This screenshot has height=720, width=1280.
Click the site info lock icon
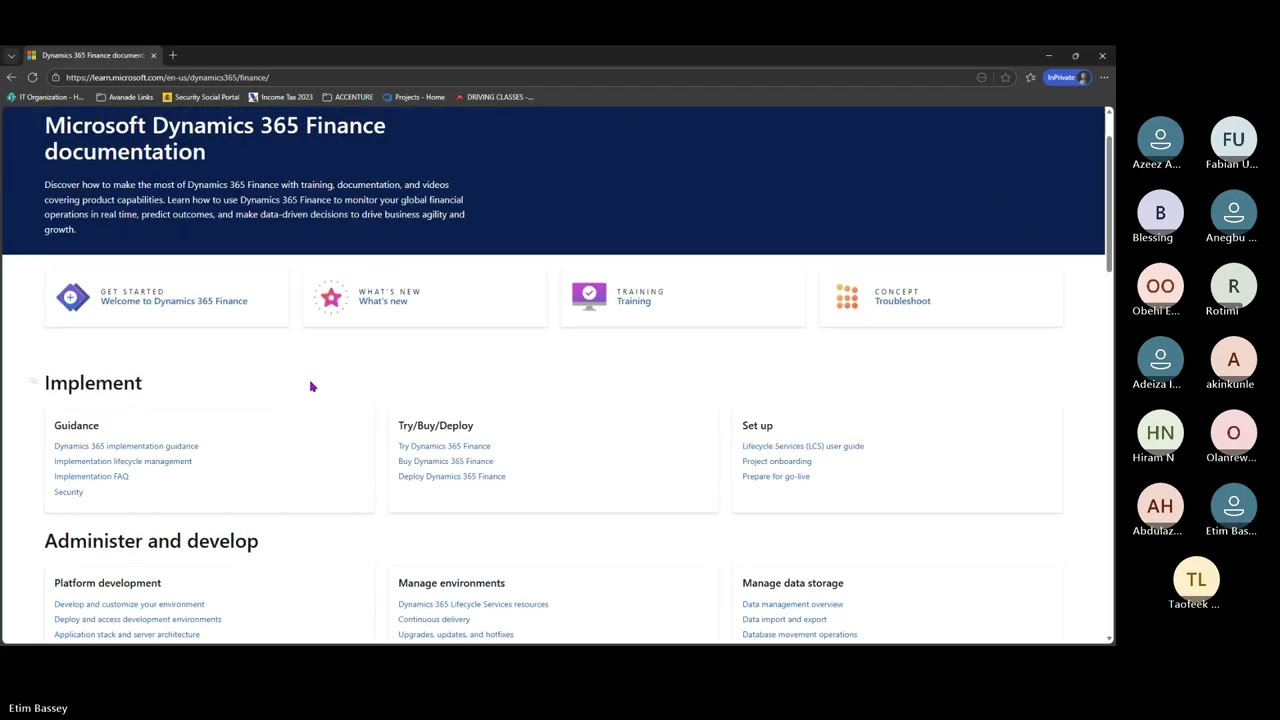[x=56, y=77]
